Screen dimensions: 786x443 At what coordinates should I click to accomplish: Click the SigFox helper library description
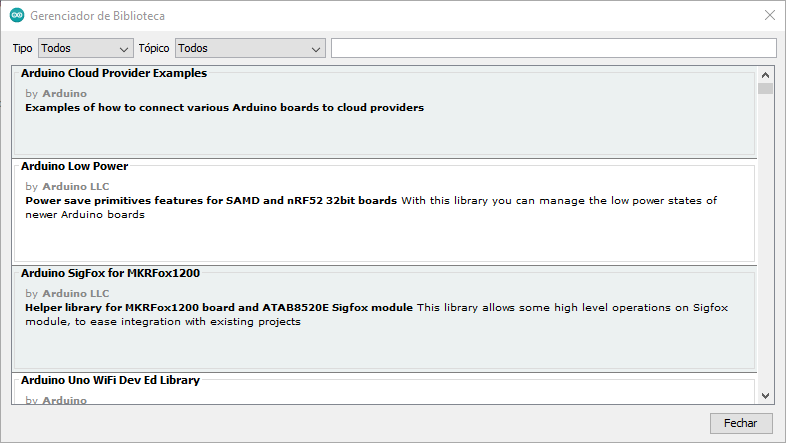tap(376, 315)
